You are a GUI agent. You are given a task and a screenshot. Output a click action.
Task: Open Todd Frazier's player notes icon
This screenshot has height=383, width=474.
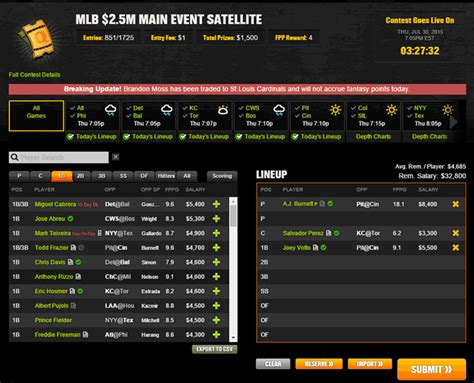pos(73,248)
